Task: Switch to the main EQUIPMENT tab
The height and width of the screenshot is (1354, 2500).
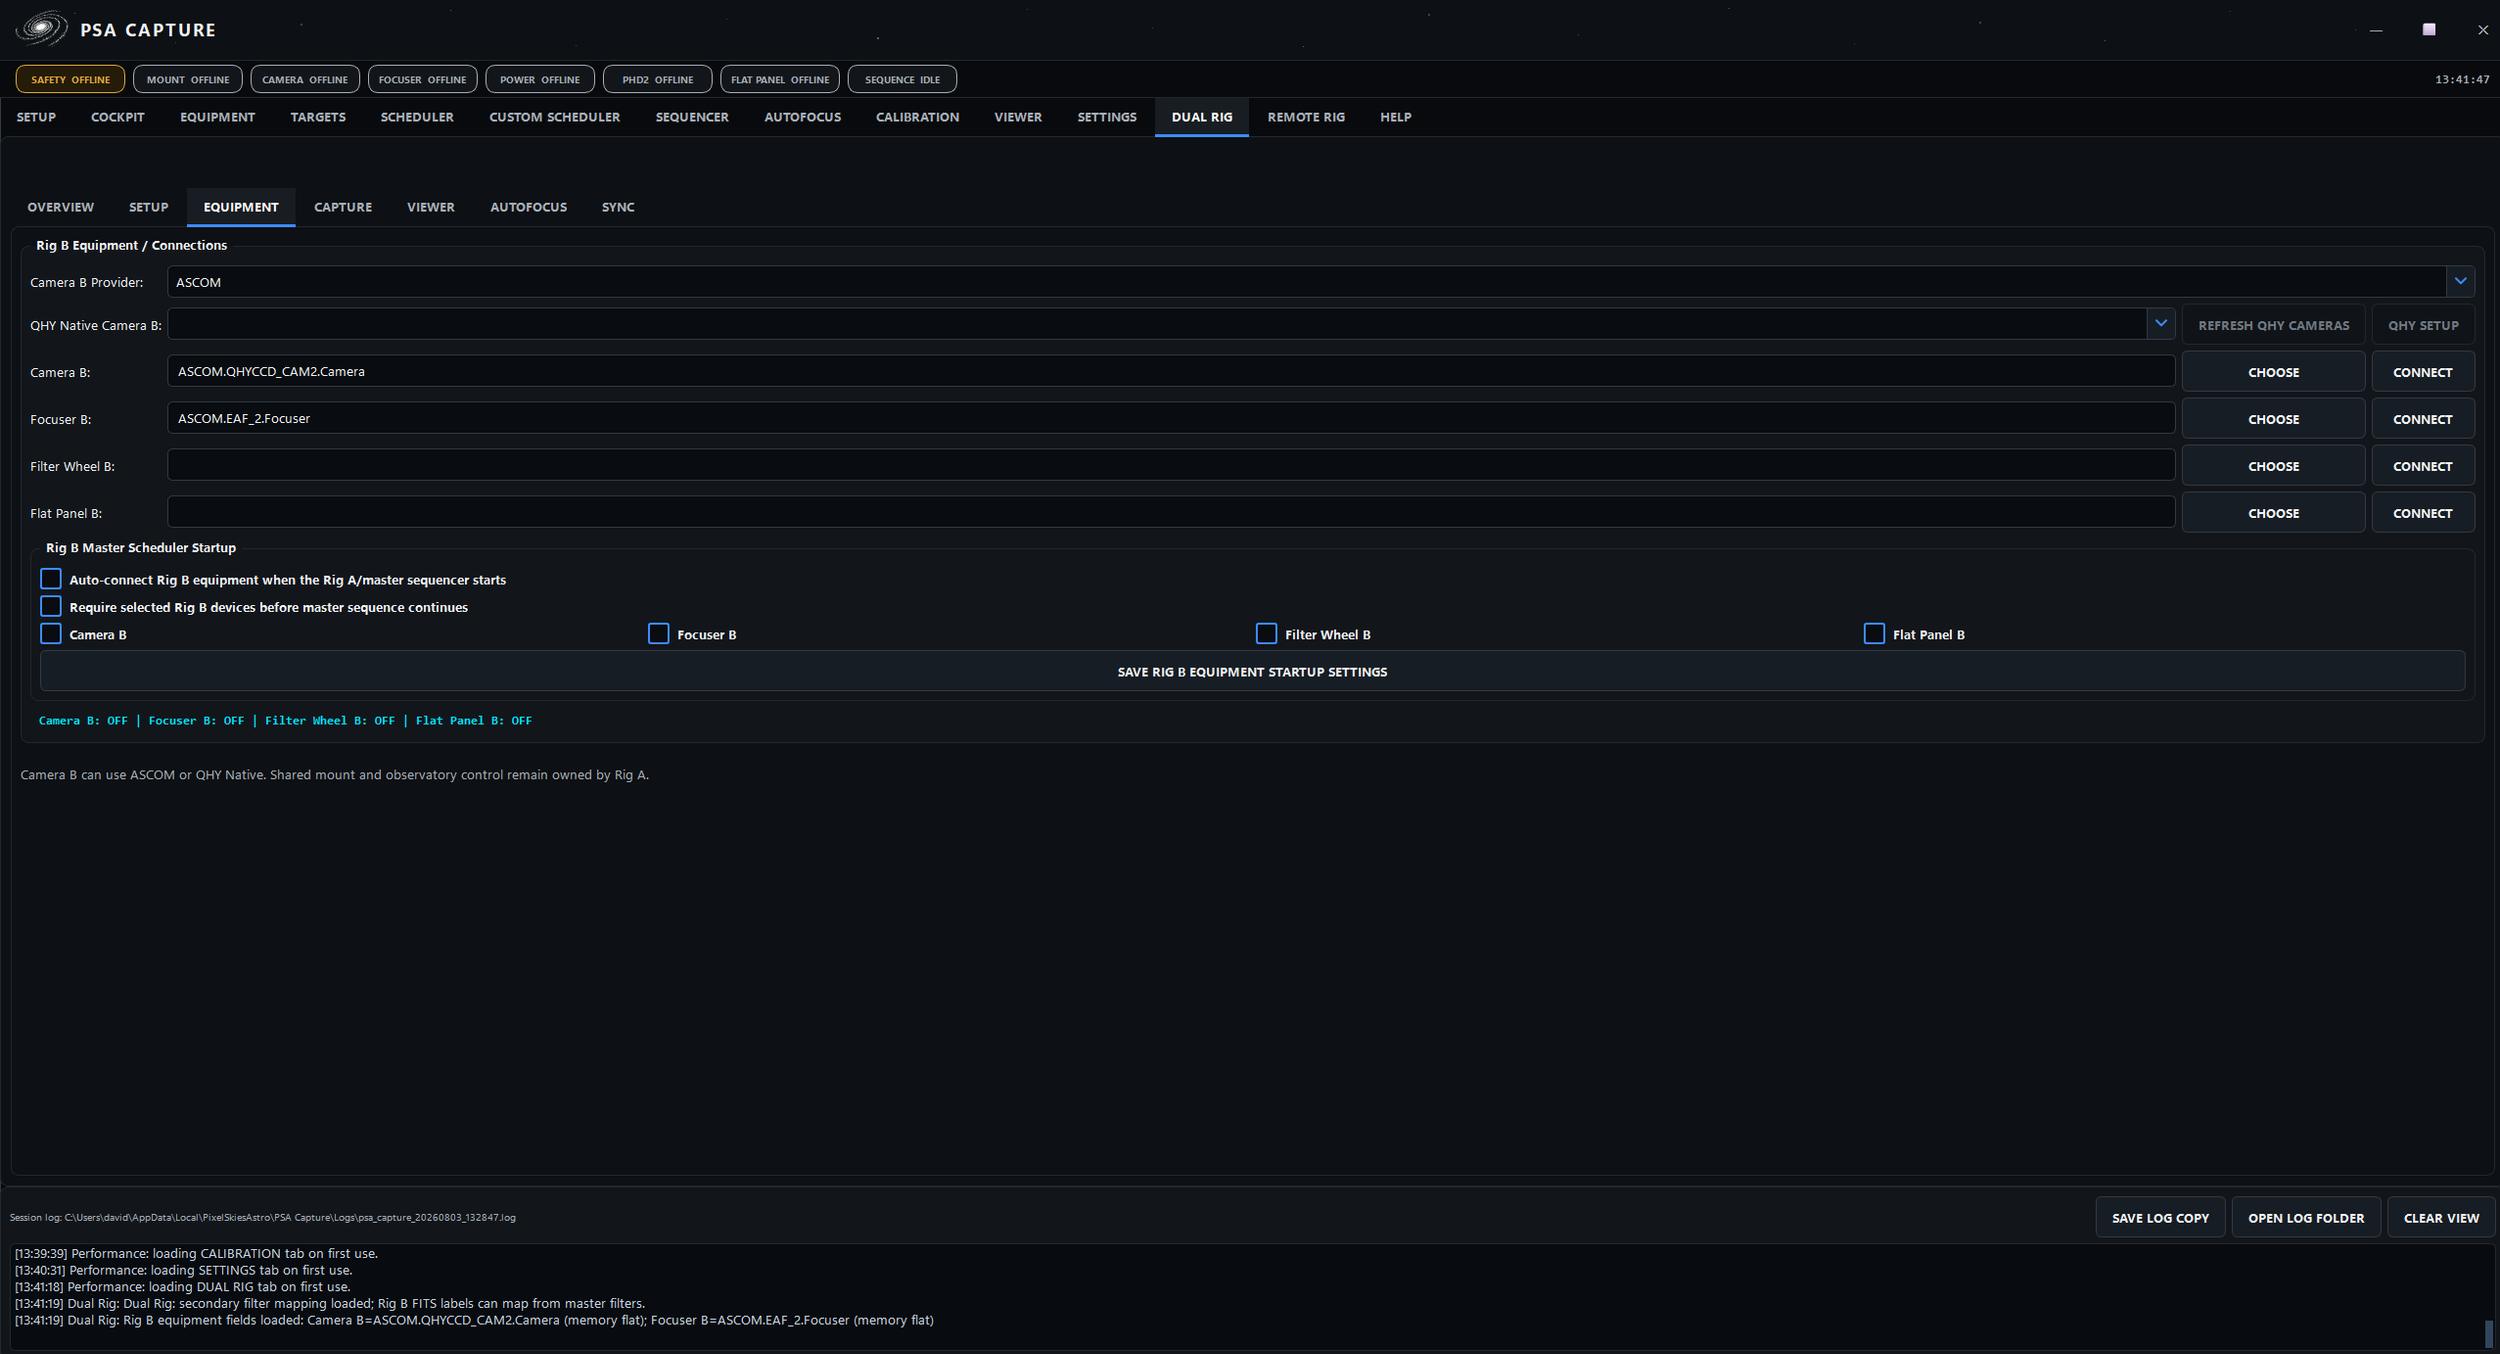Action: (x=217, y=117)
